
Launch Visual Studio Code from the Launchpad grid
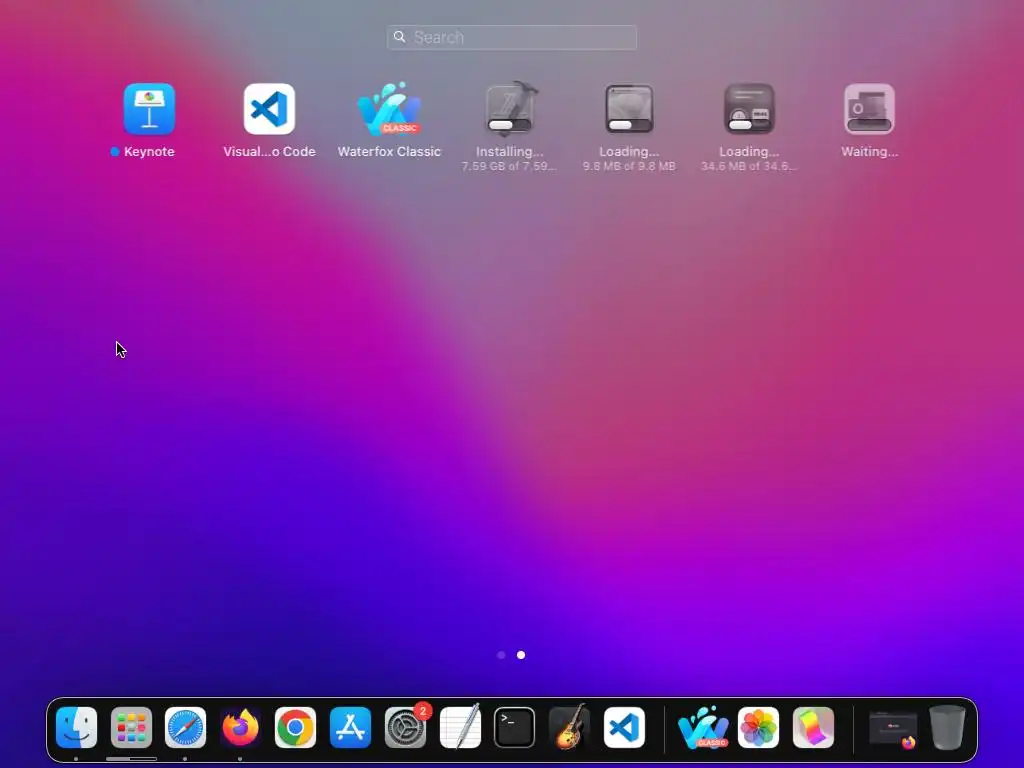point(269,109)
